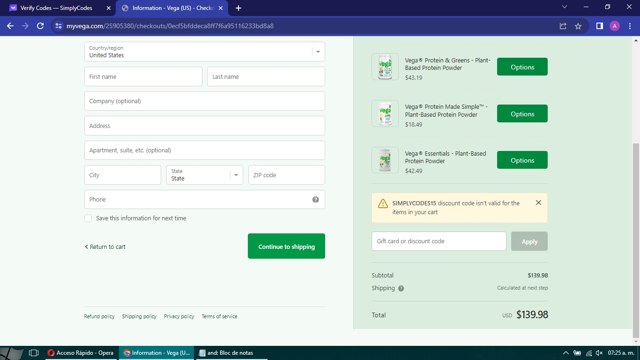Open the Refund policy link
Viewport: 640px width, 360px height.
tap(99, 316)
